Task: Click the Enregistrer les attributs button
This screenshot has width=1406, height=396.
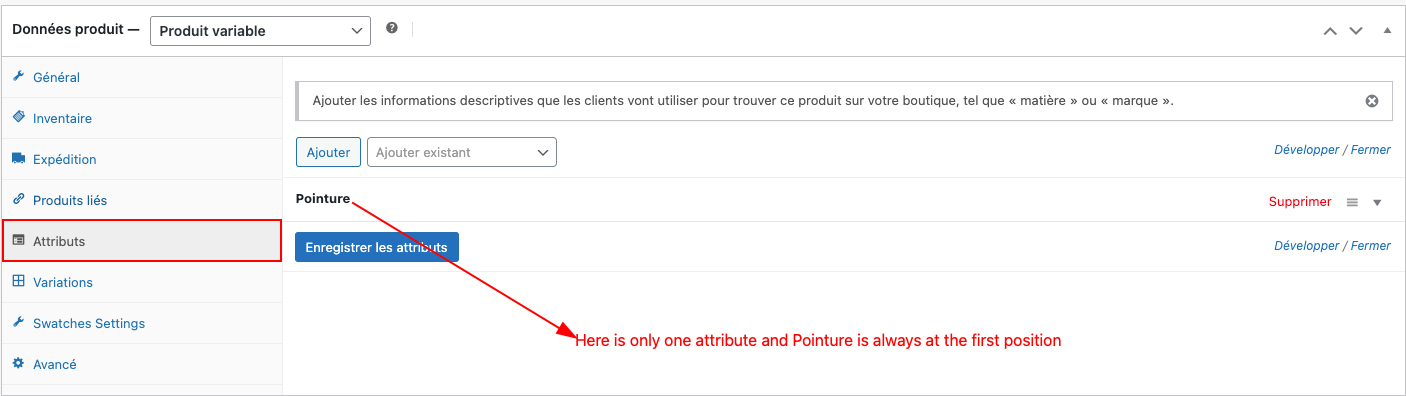Action: tap(377, 247)
